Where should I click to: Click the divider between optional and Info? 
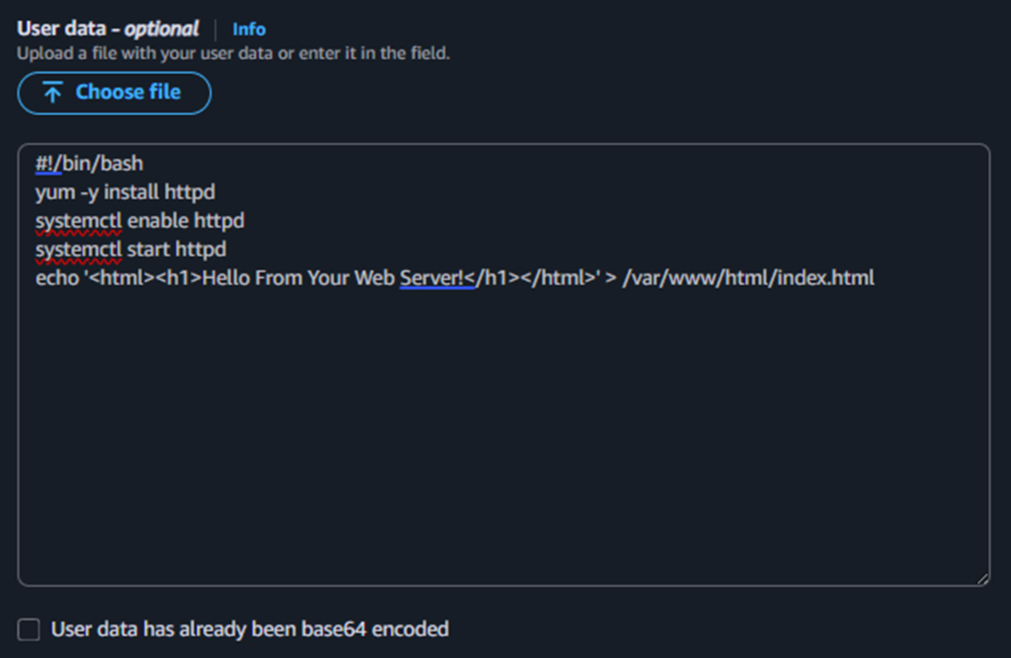pos(219,29)
